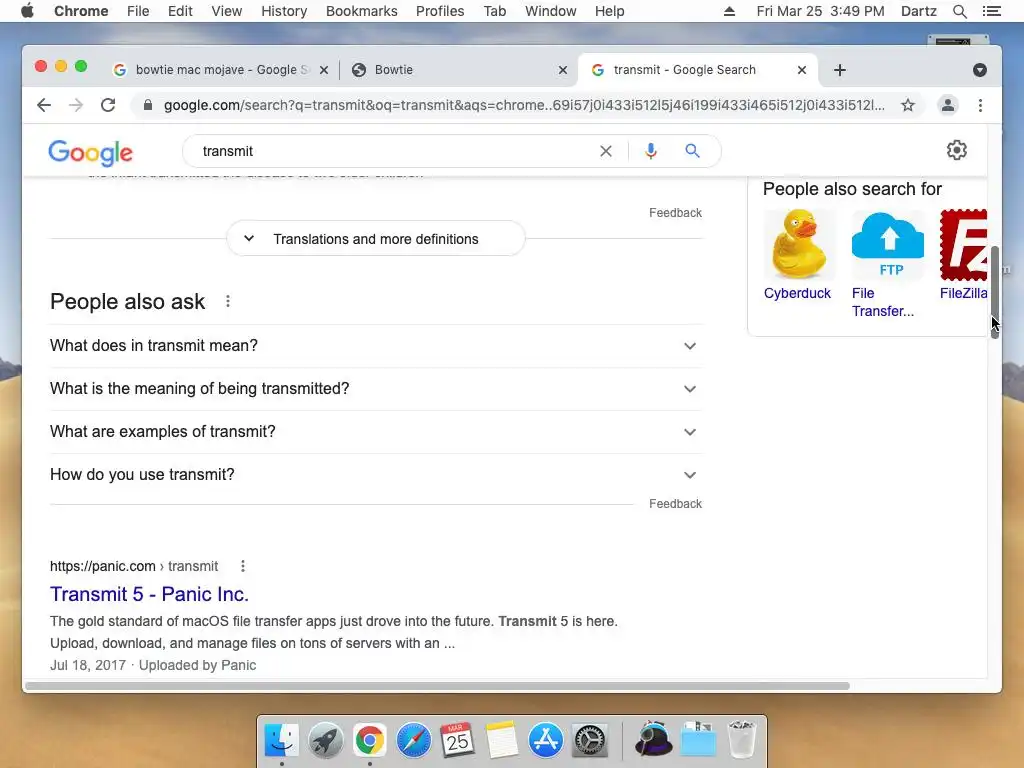This screenshot has width=1024, height=768.
Task: Open the Edit menu
Action: [x=180, y=11]
